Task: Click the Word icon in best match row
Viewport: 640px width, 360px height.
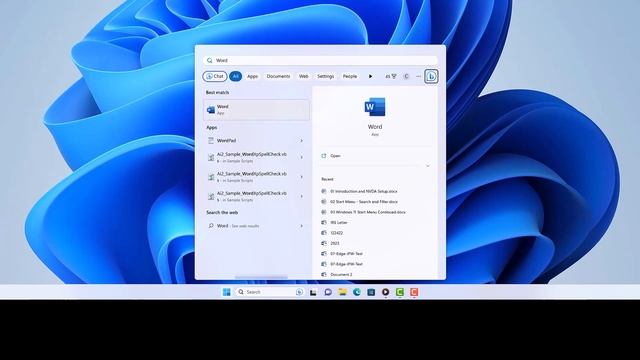Action: [211, 110]
